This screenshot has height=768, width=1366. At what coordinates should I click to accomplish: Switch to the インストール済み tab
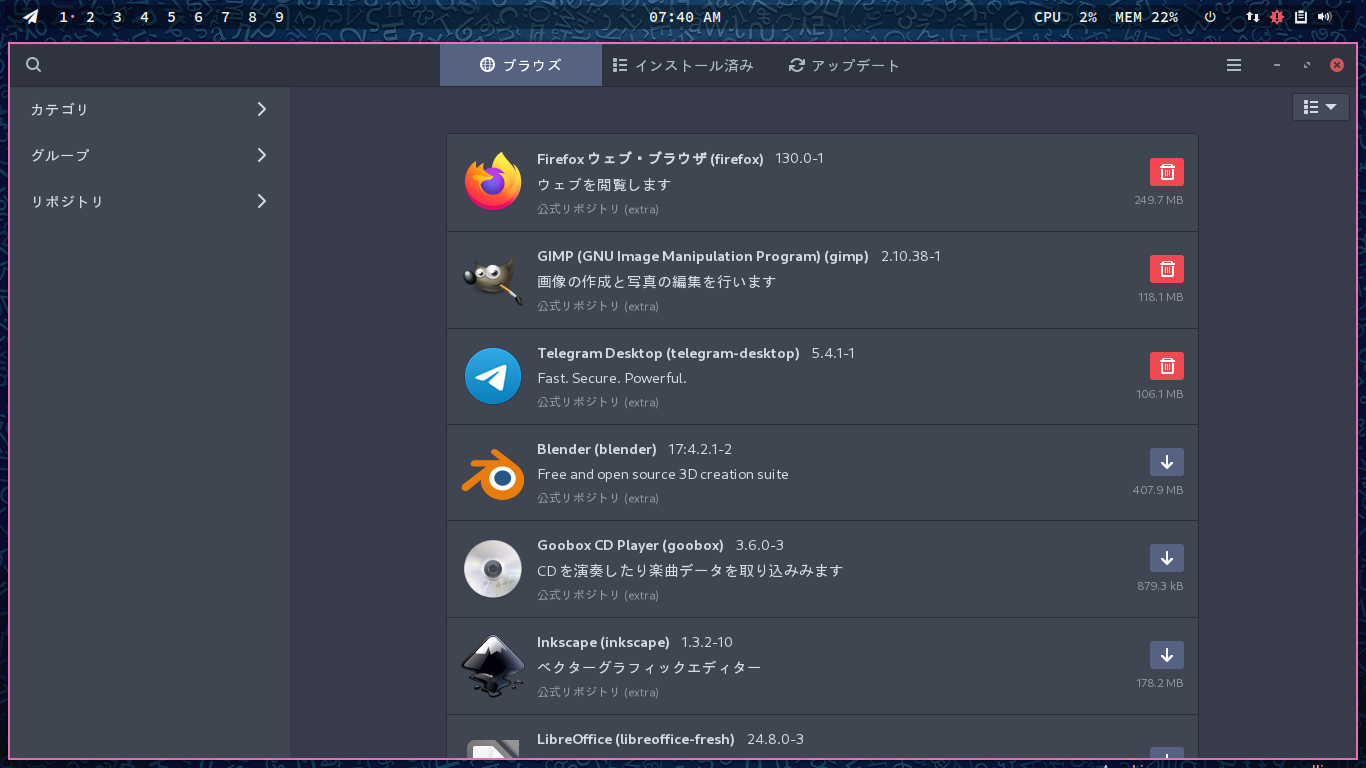(683, 65)
